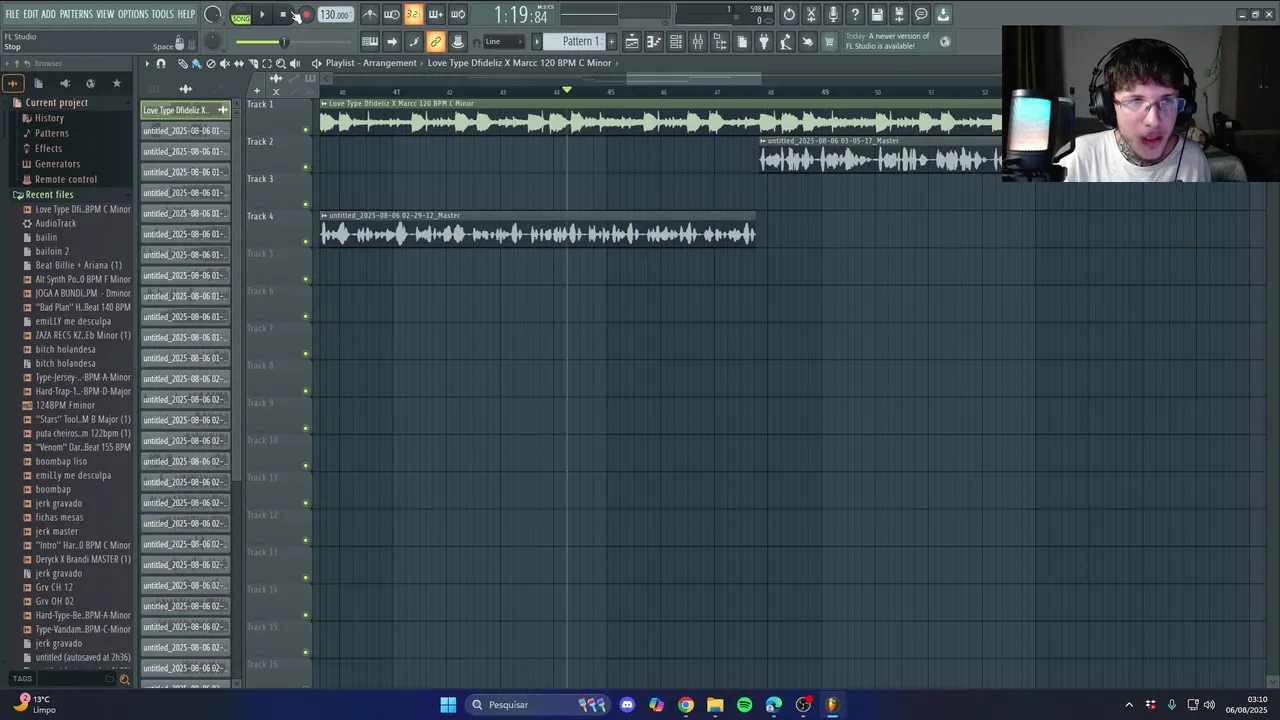1280x720 pixels.
Task: Click the red Record button
Action: [306, 15]
